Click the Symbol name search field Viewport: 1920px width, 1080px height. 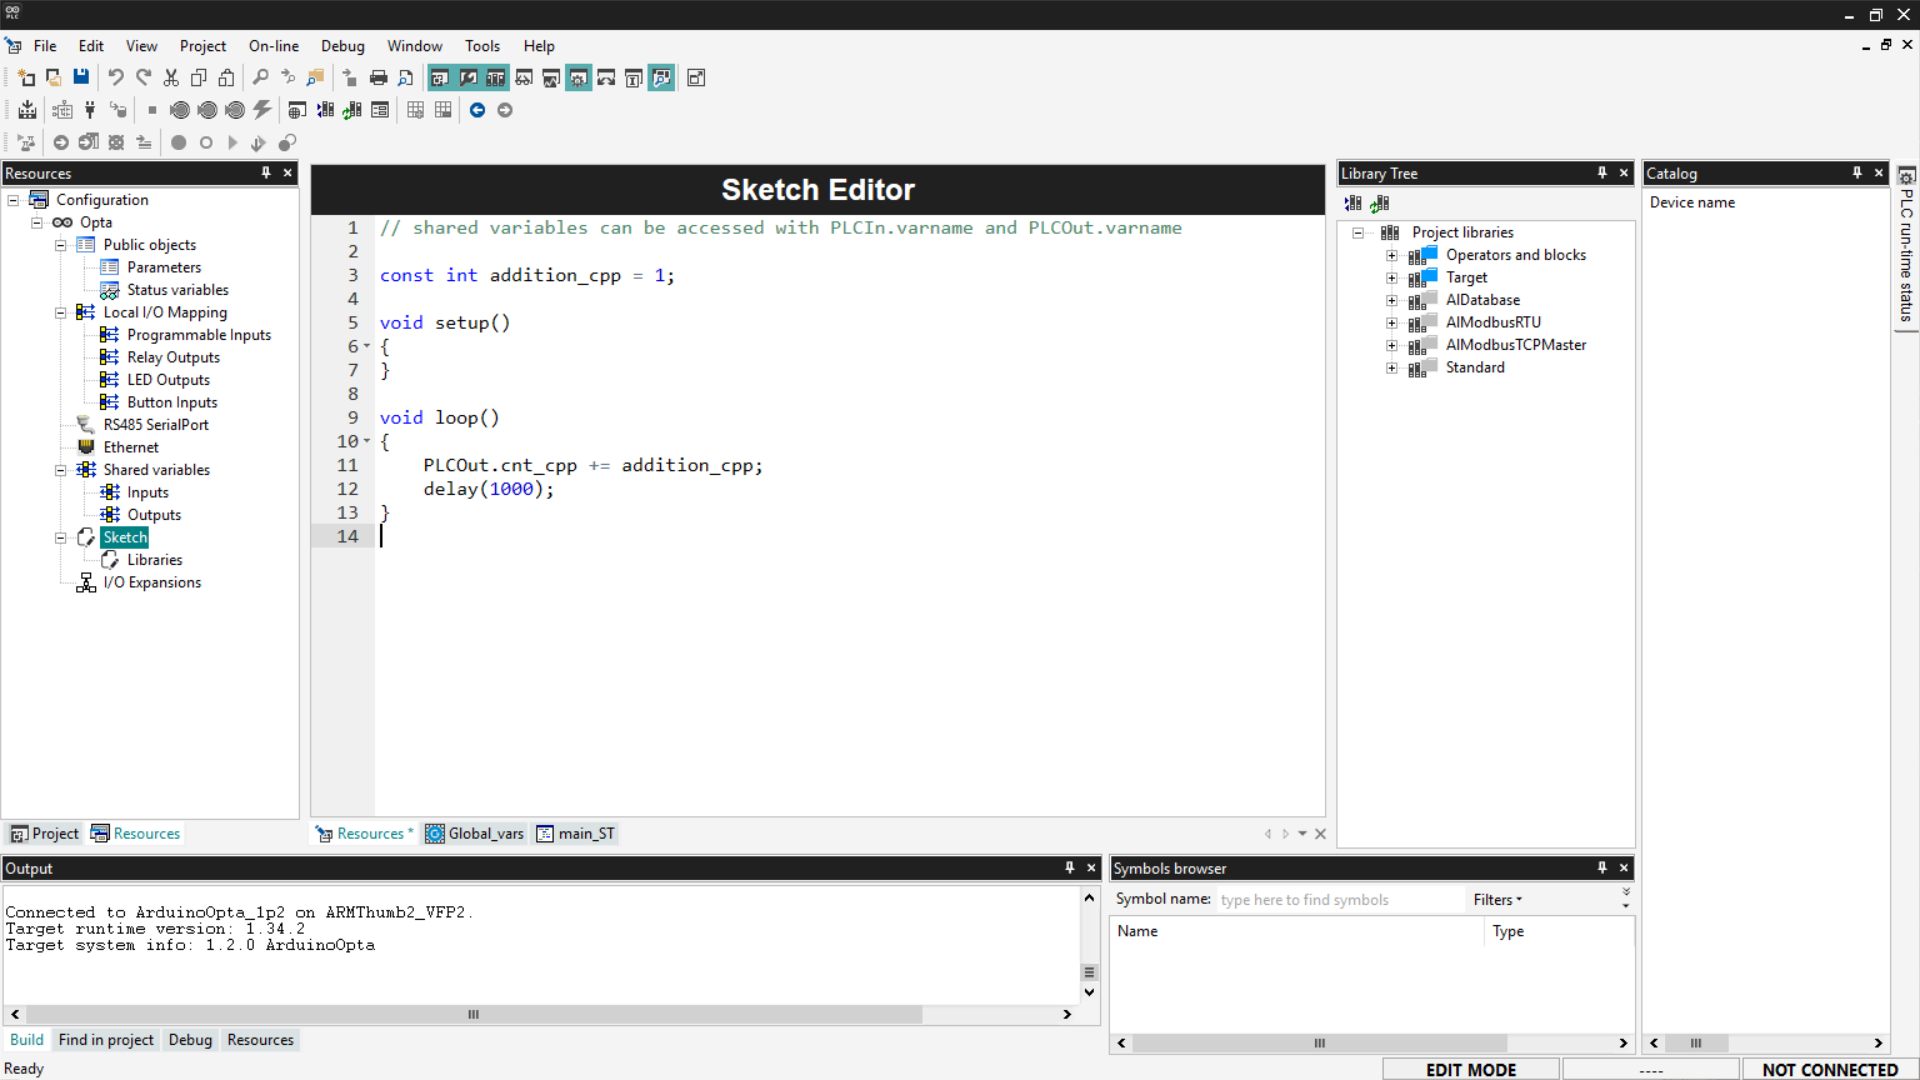(x=1338, y=900)
